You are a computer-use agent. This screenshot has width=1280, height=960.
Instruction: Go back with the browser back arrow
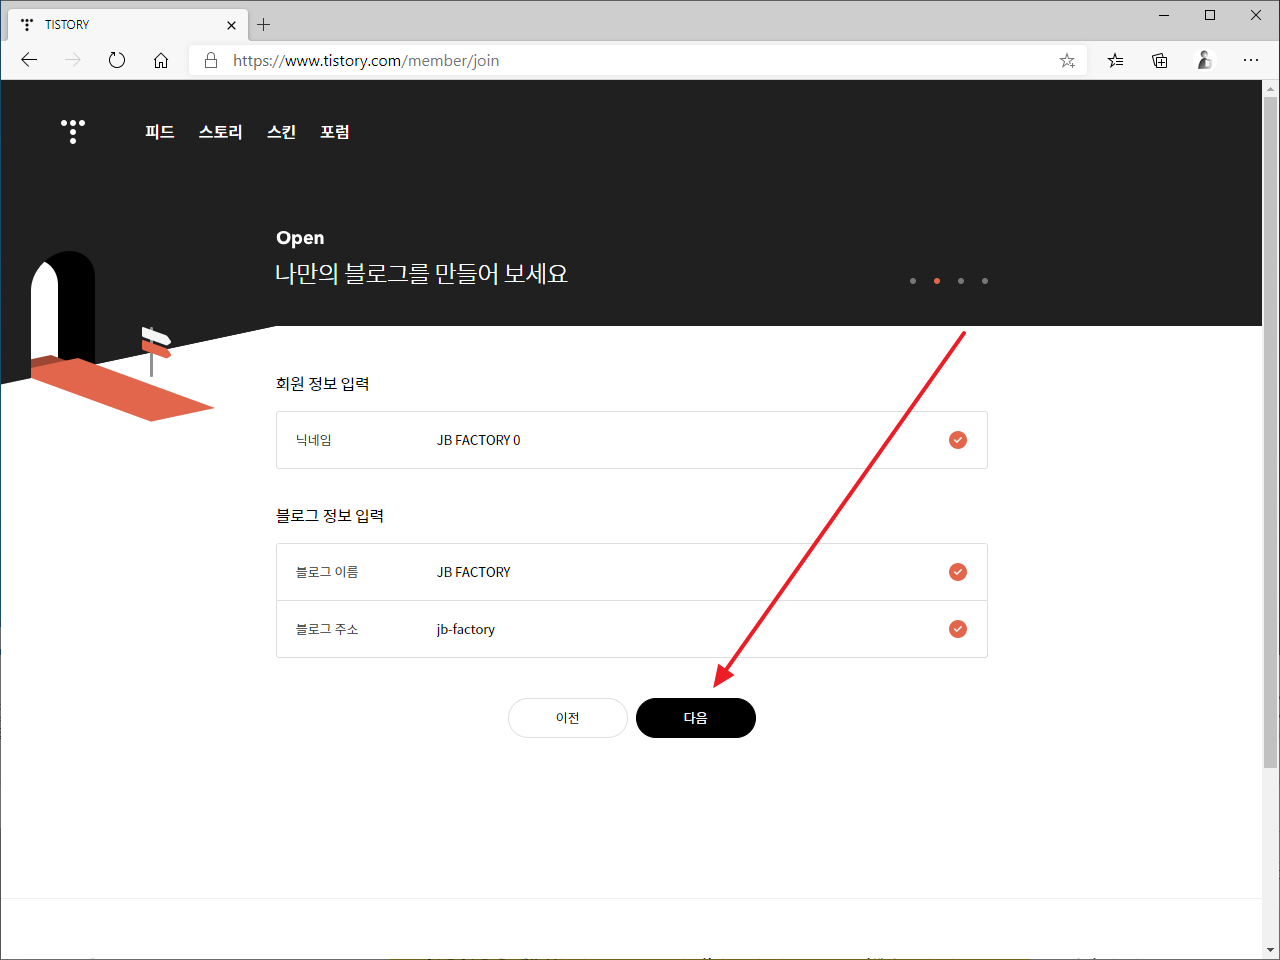click(x=29, y=60)
